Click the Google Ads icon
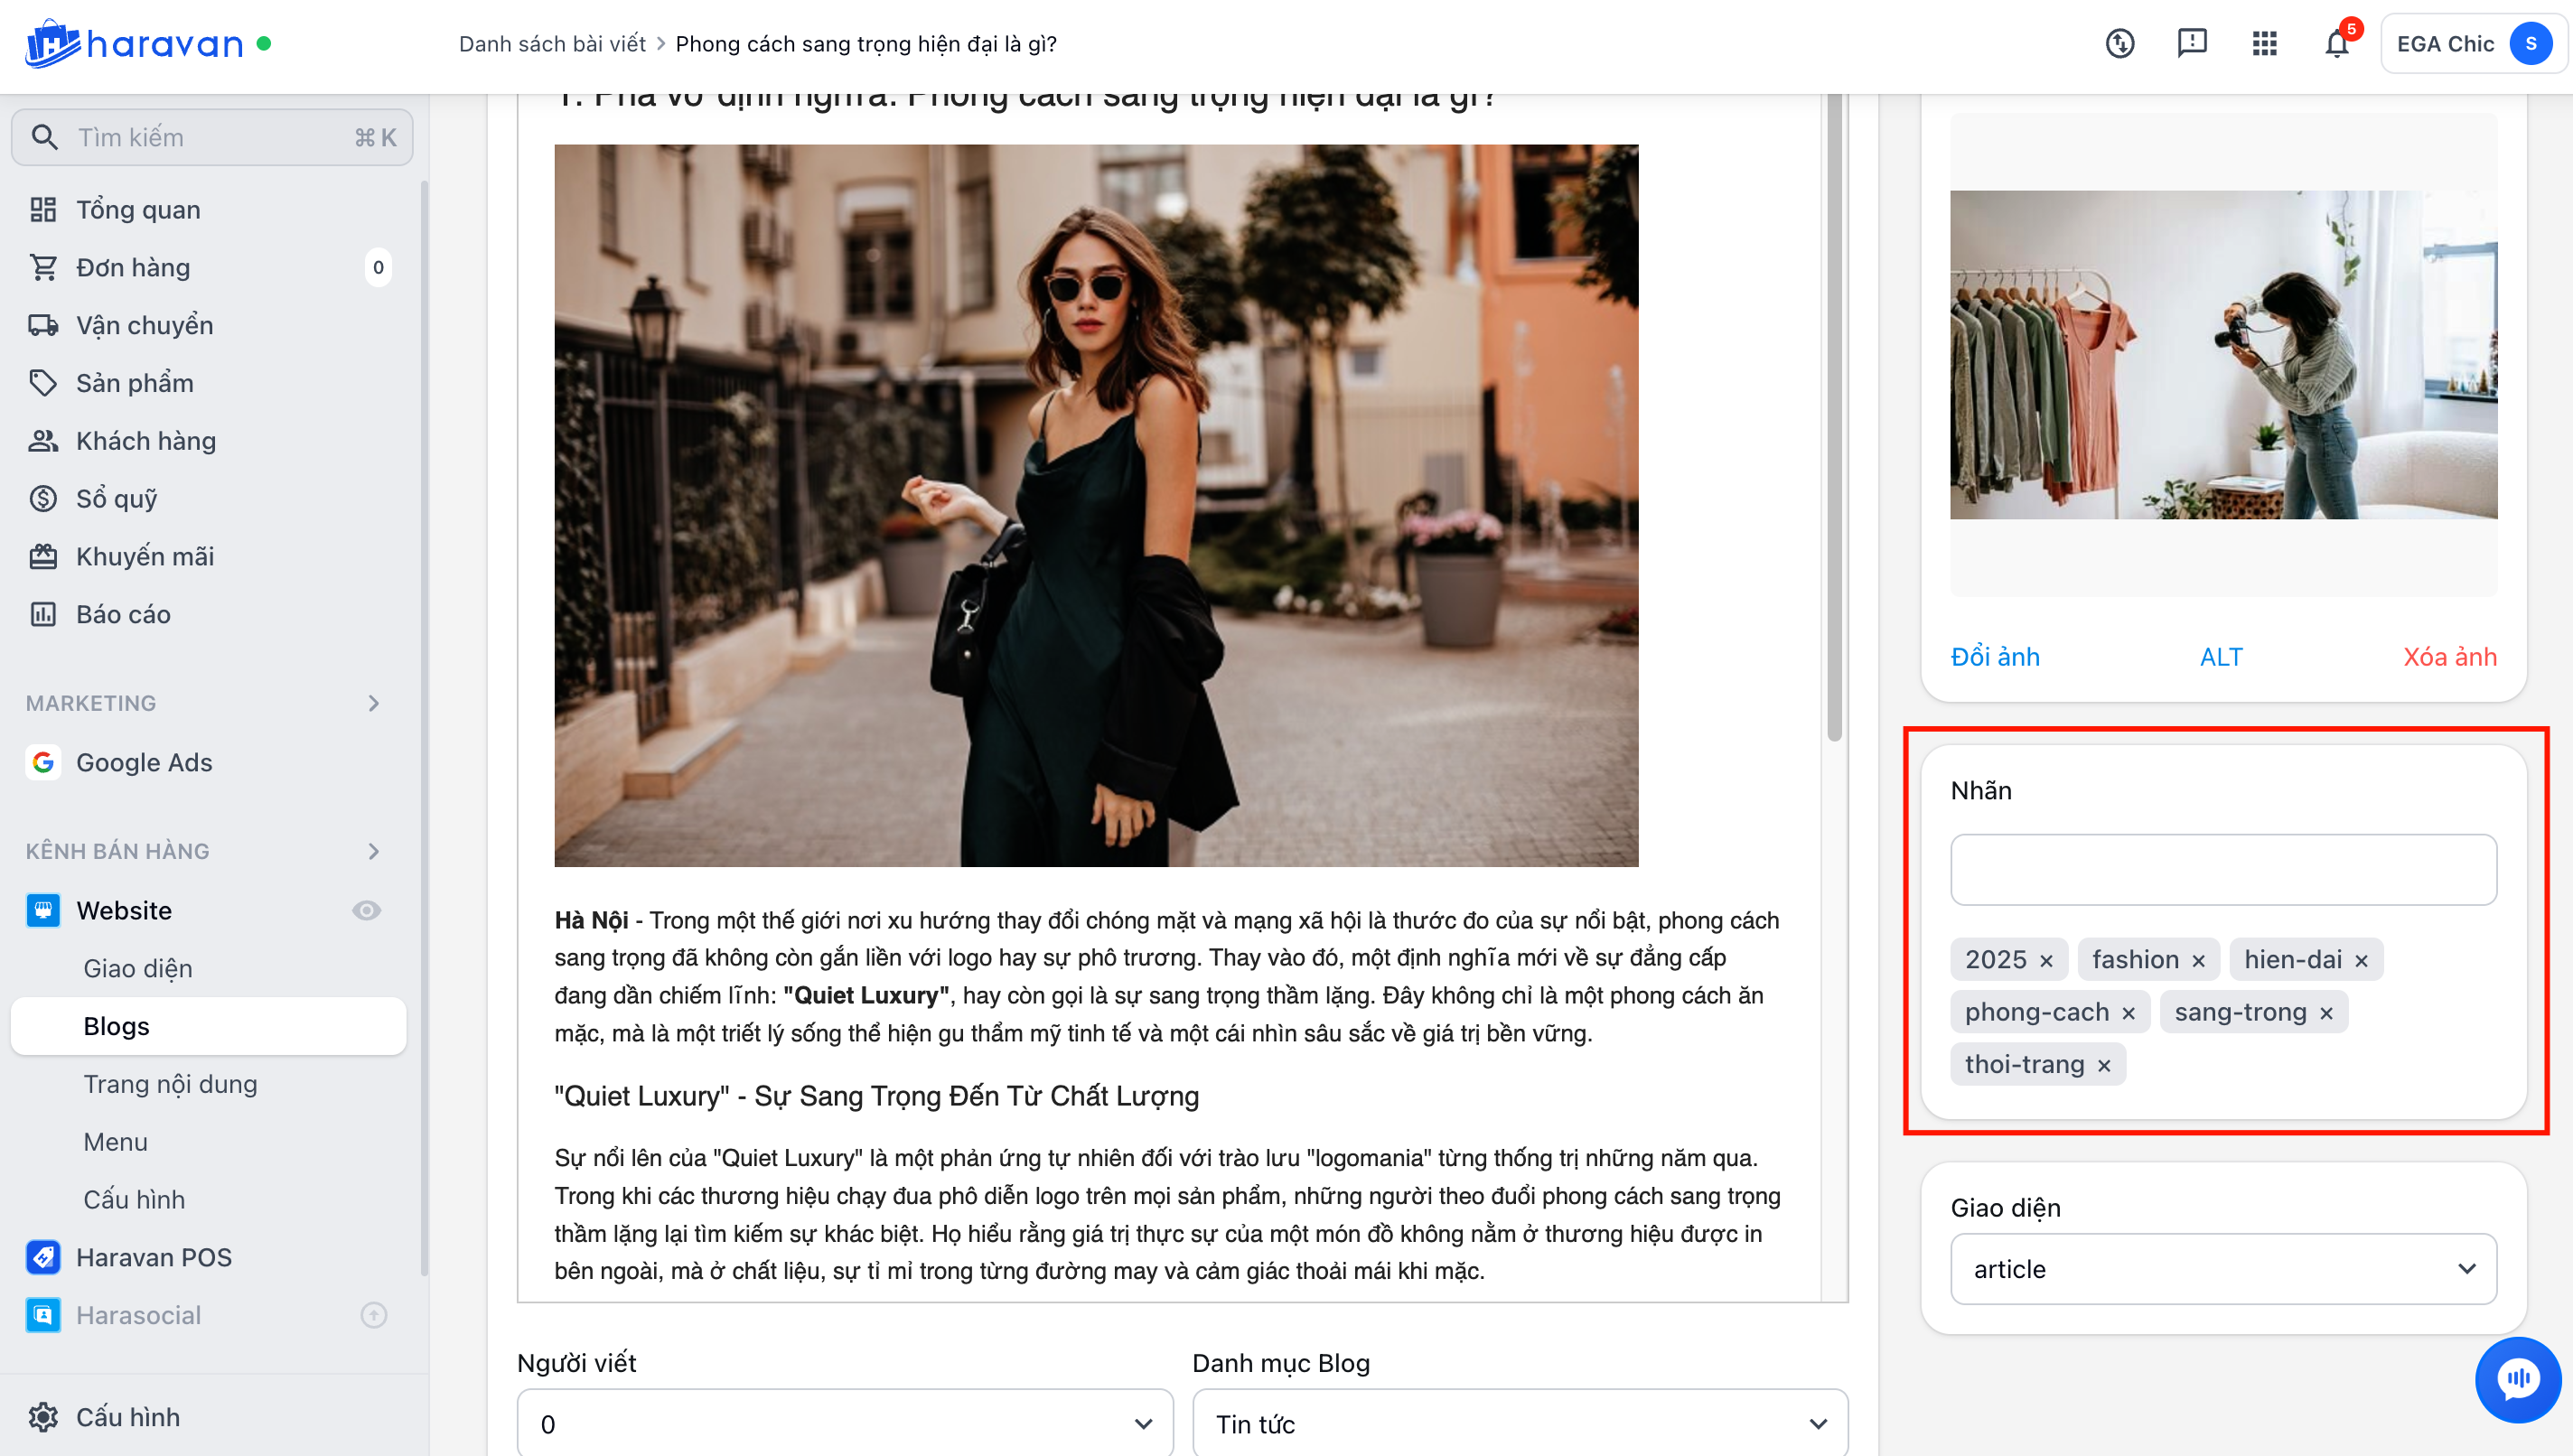This screenshot has width=2573, height=1456. (43, 762)
